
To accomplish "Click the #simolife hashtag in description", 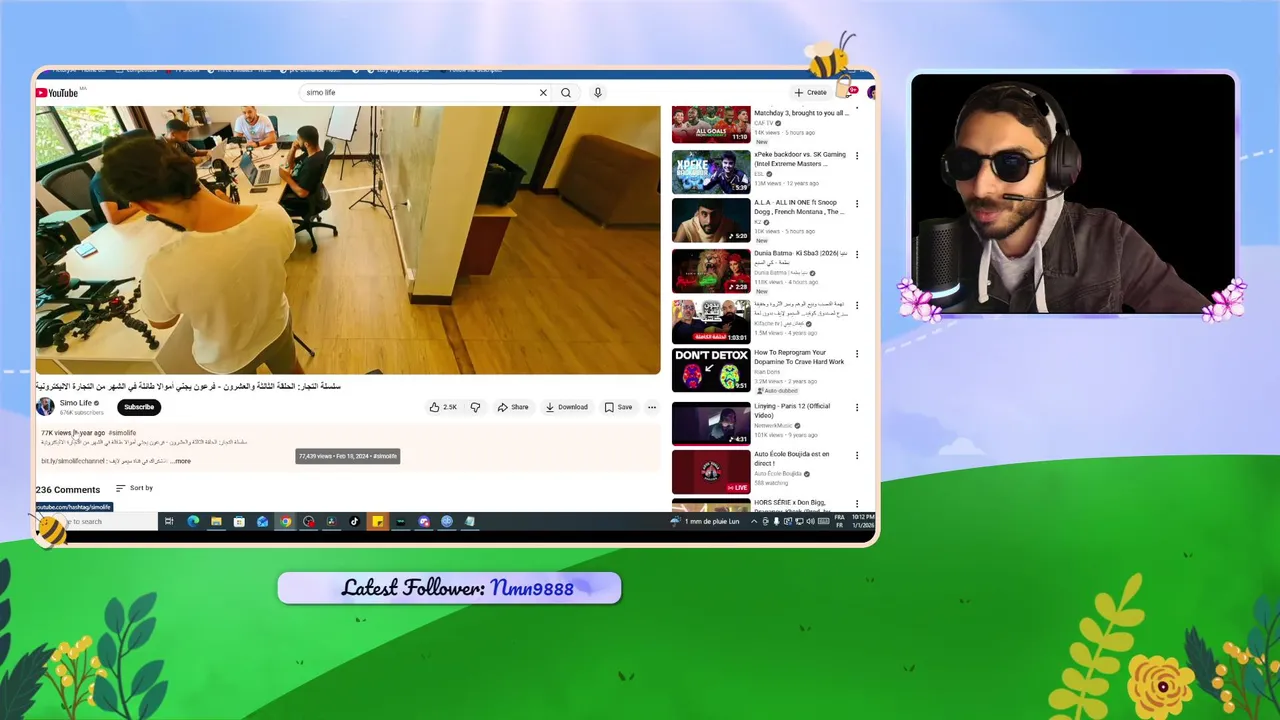I will [122, 433].
